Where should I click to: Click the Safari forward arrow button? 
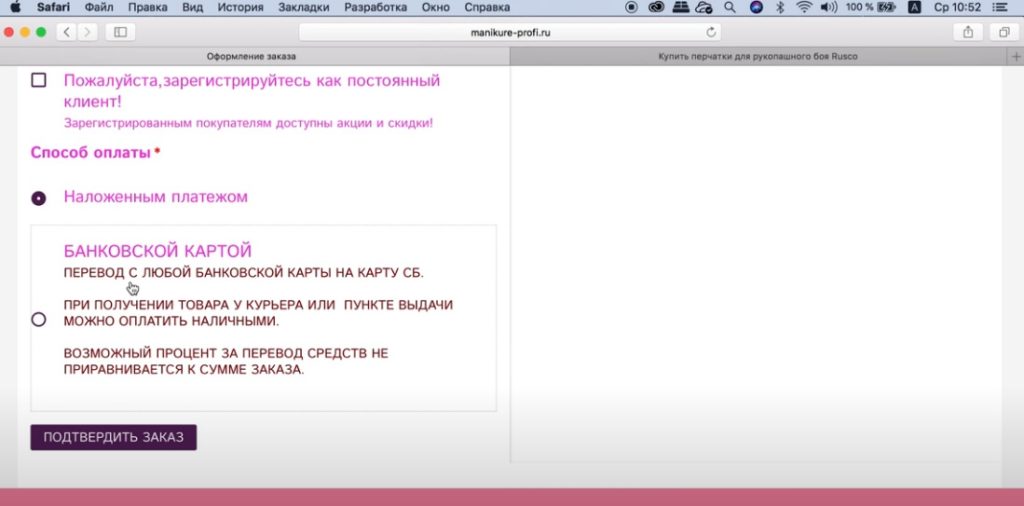tap(87, 32)
